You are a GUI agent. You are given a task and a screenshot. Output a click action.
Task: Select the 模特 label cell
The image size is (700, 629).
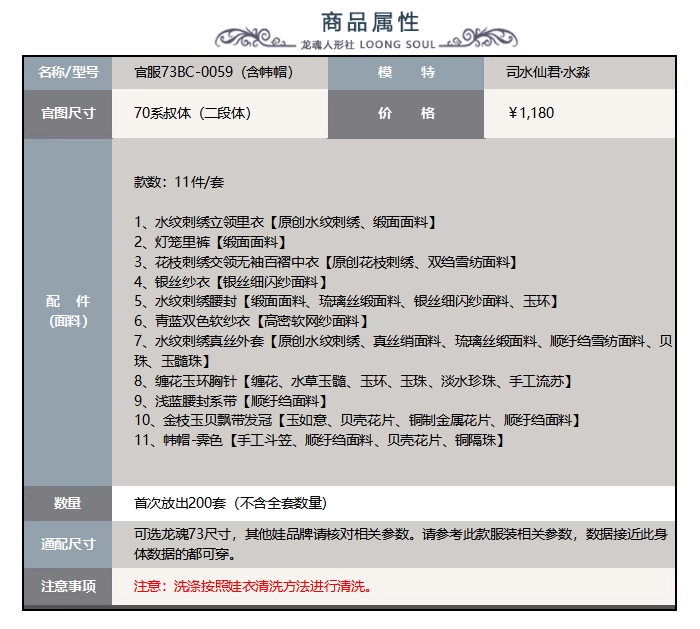tap(406, 73)
